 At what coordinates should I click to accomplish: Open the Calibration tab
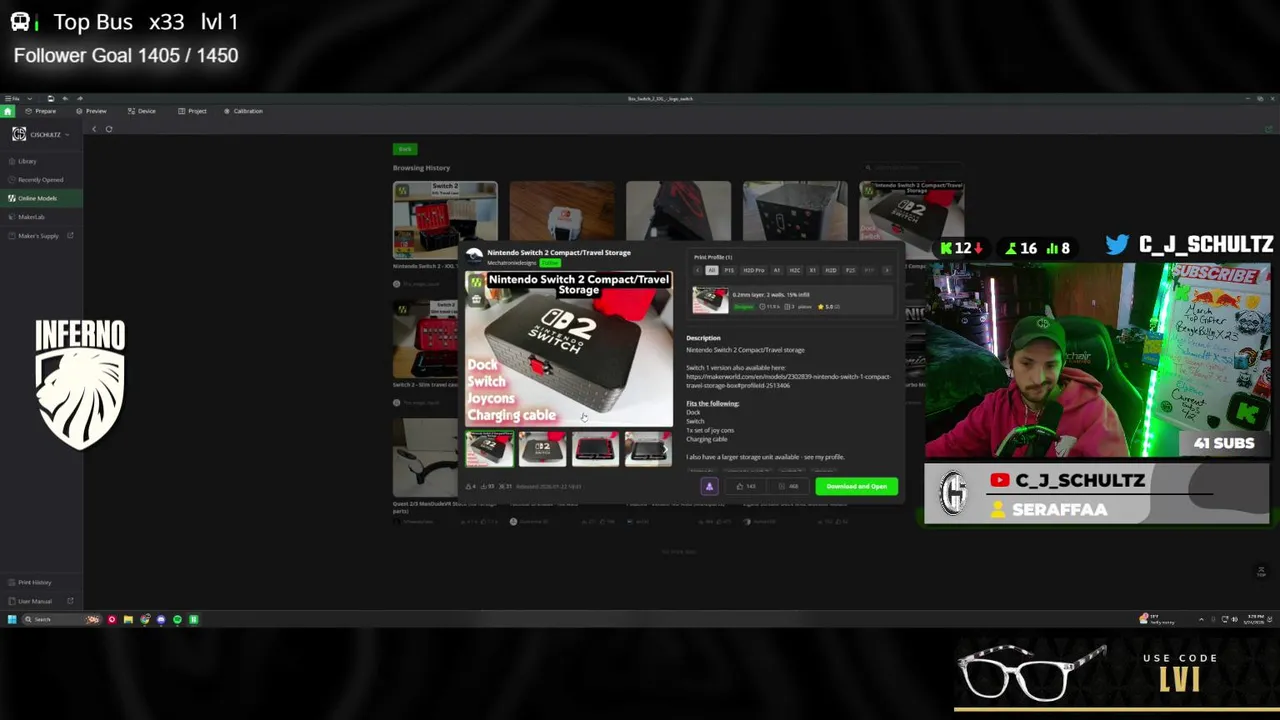pos(243,111)
